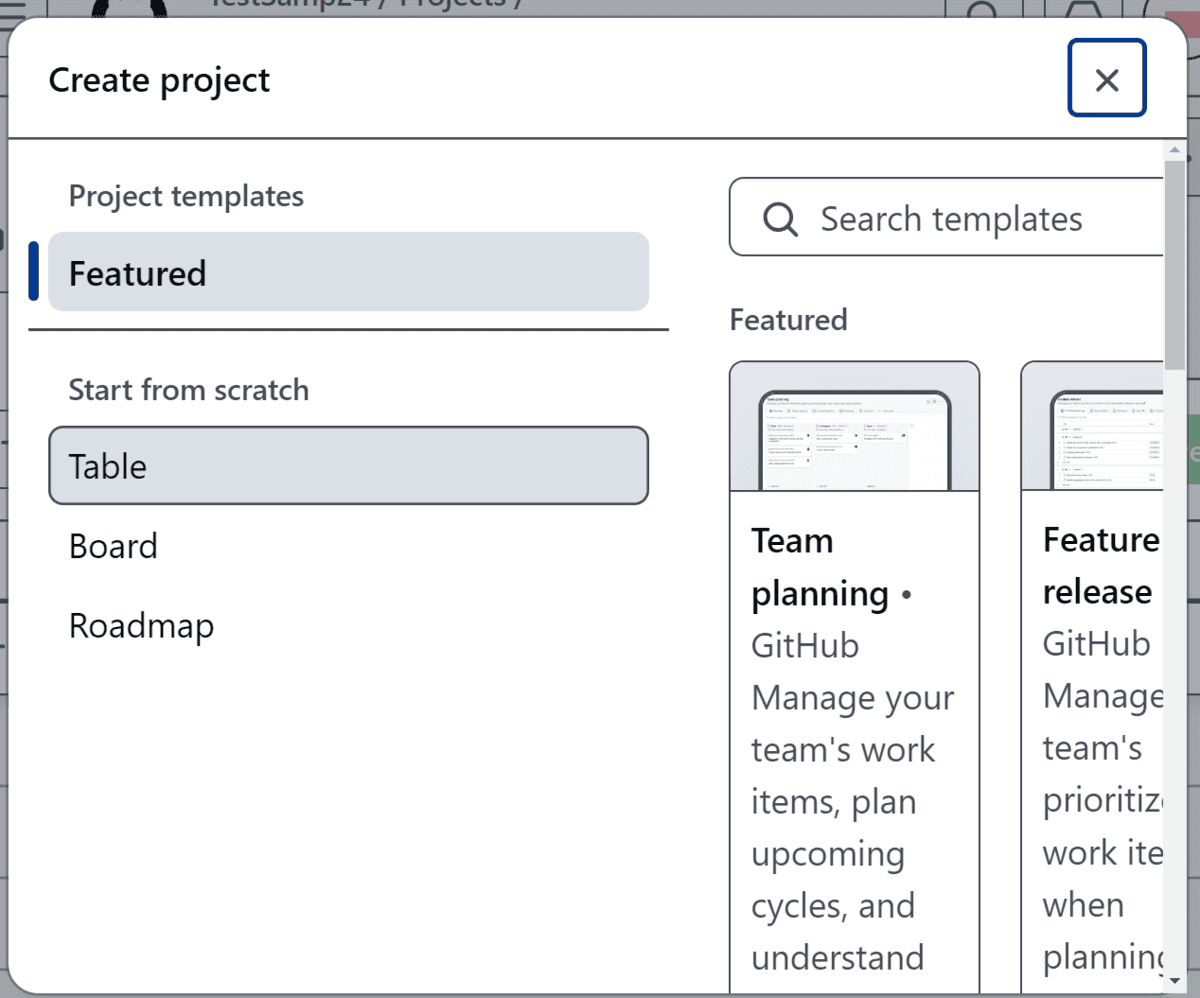Image resolution: width=1200 pixels, height=998 pixels.
Task: Choose the Board layout option
Action: (x=113, y=546)
